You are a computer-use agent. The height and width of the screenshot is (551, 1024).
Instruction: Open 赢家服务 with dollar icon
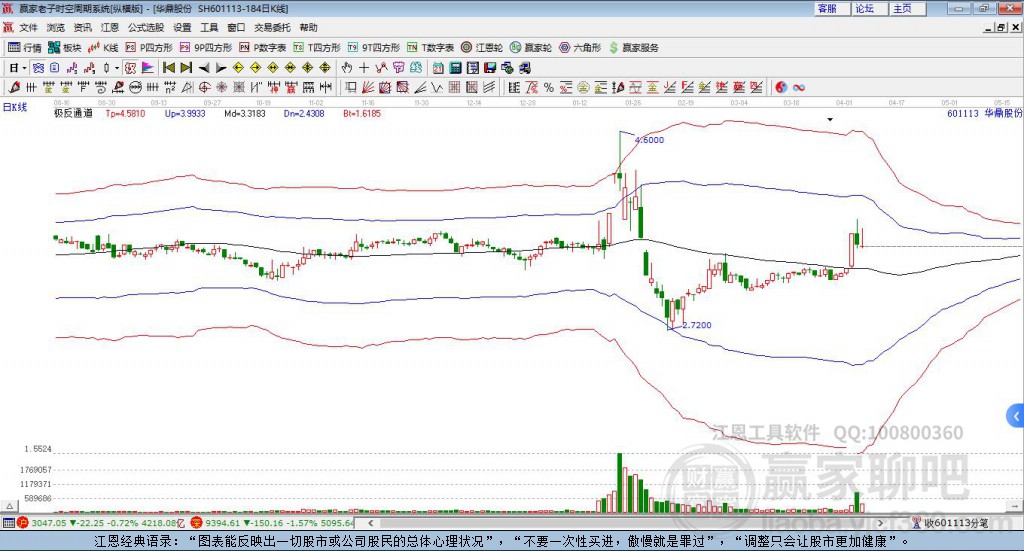point(633,48)
